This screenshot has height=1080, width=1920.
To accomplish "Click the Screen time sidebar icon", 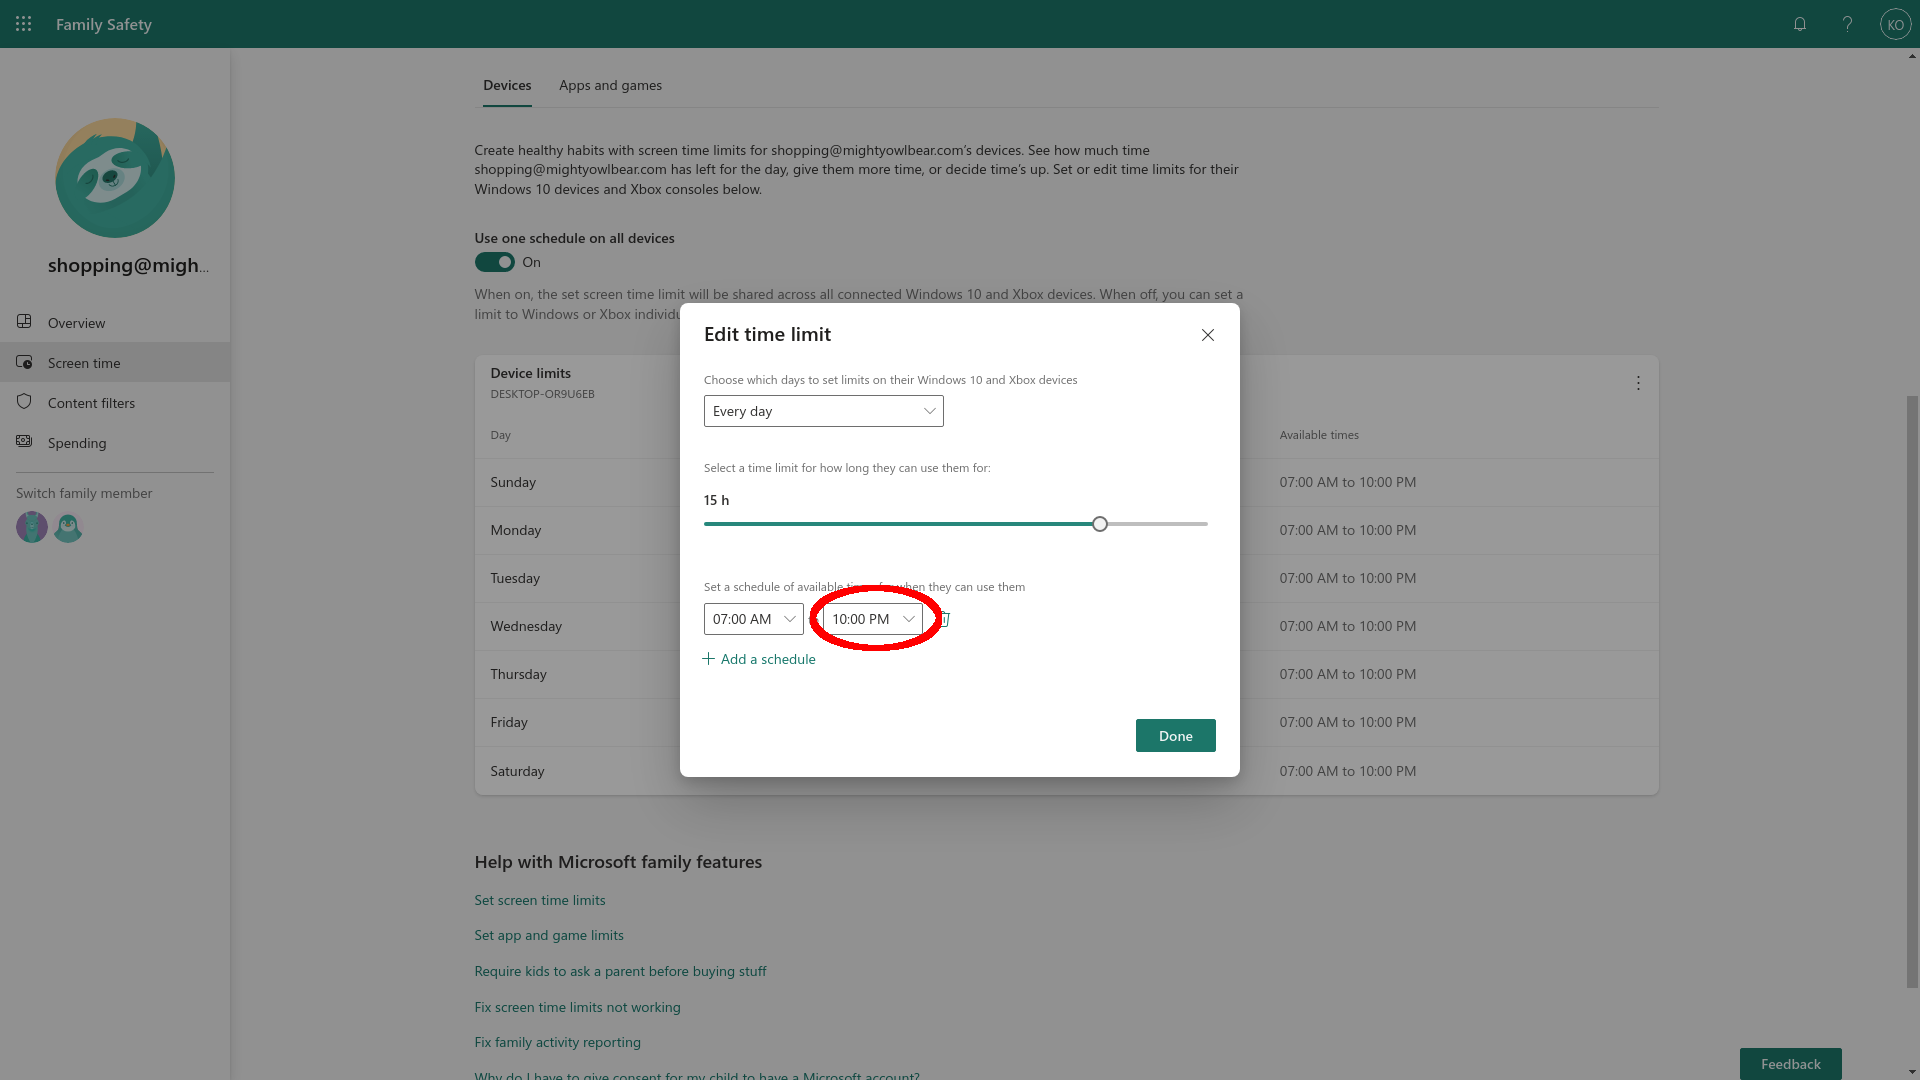I will (25, 362).
